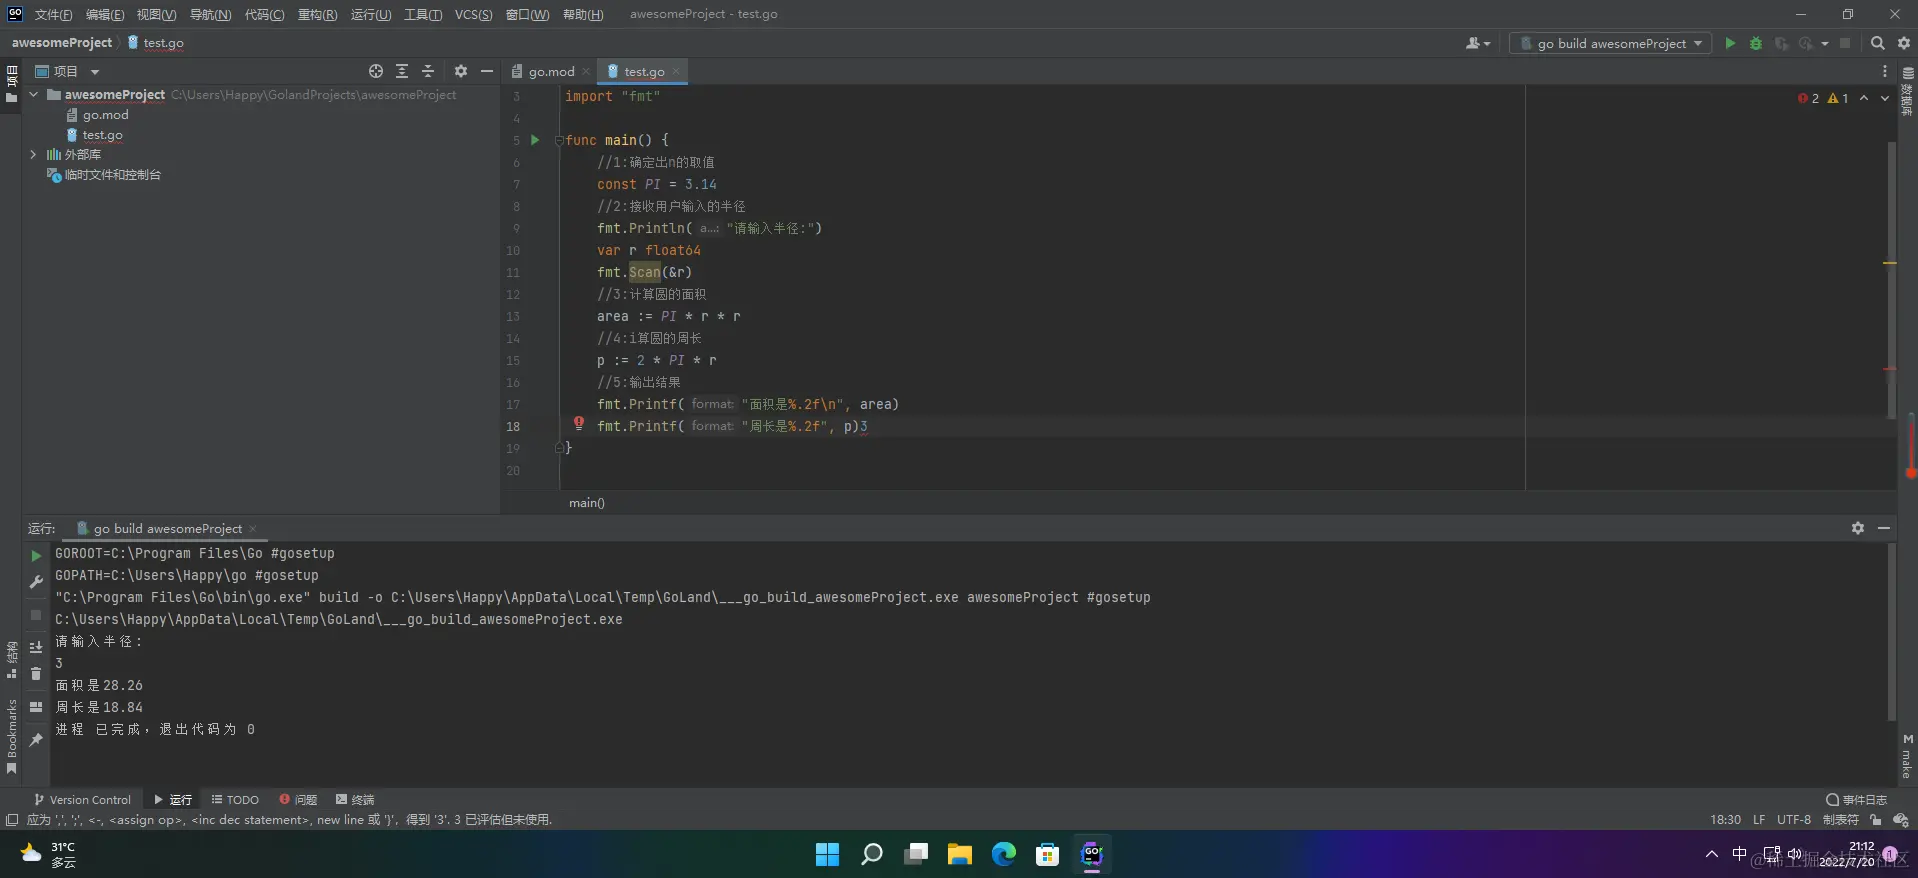Hide the project tool window
This screenshot has width=1918, height=878.
[487, 71]
